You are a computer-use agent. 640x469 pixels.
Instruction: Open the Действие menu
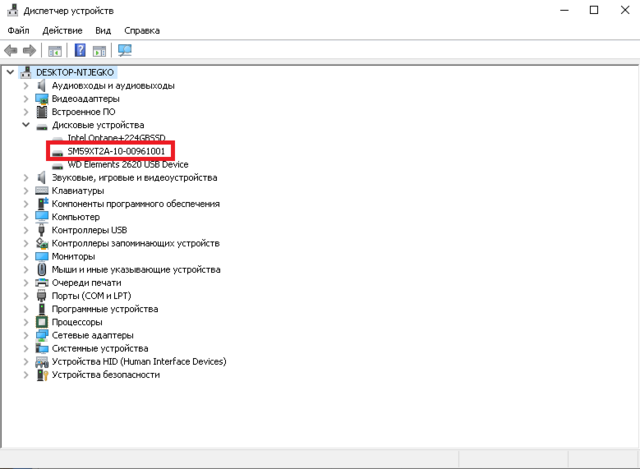click(62, 31)
